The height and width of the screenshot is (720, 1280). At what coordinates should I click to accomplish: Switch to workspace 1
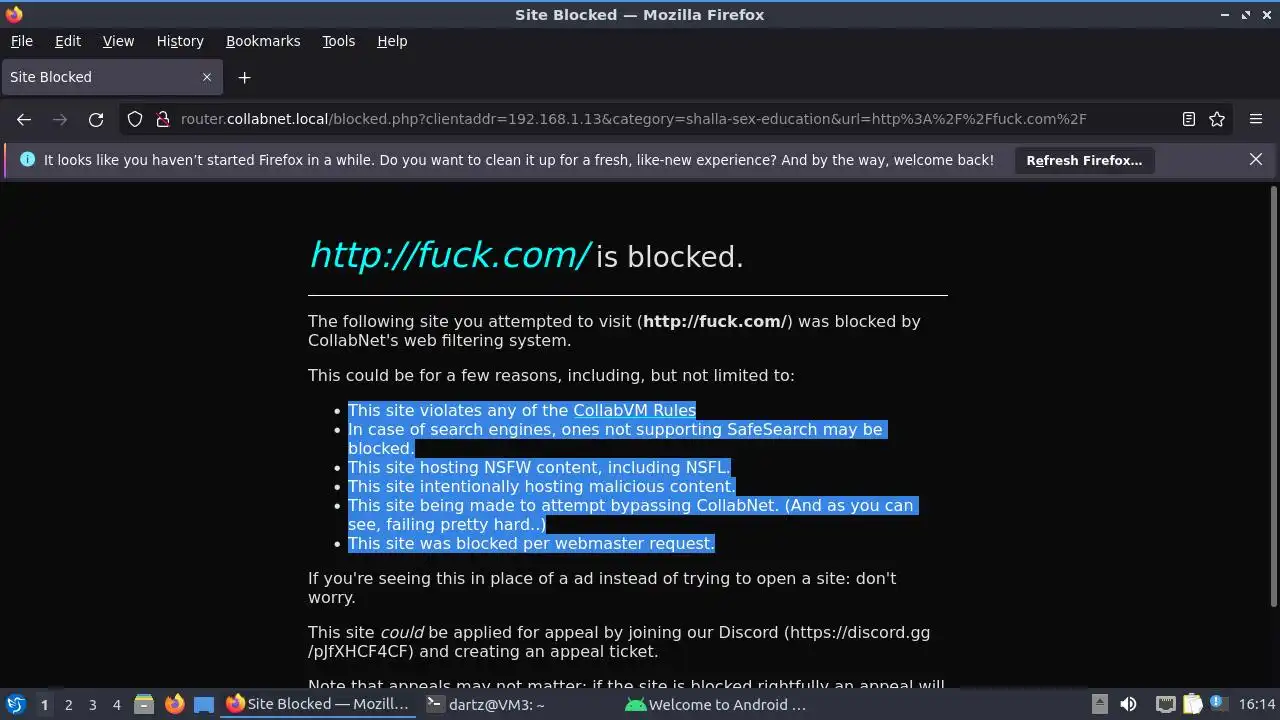point(44,705)
